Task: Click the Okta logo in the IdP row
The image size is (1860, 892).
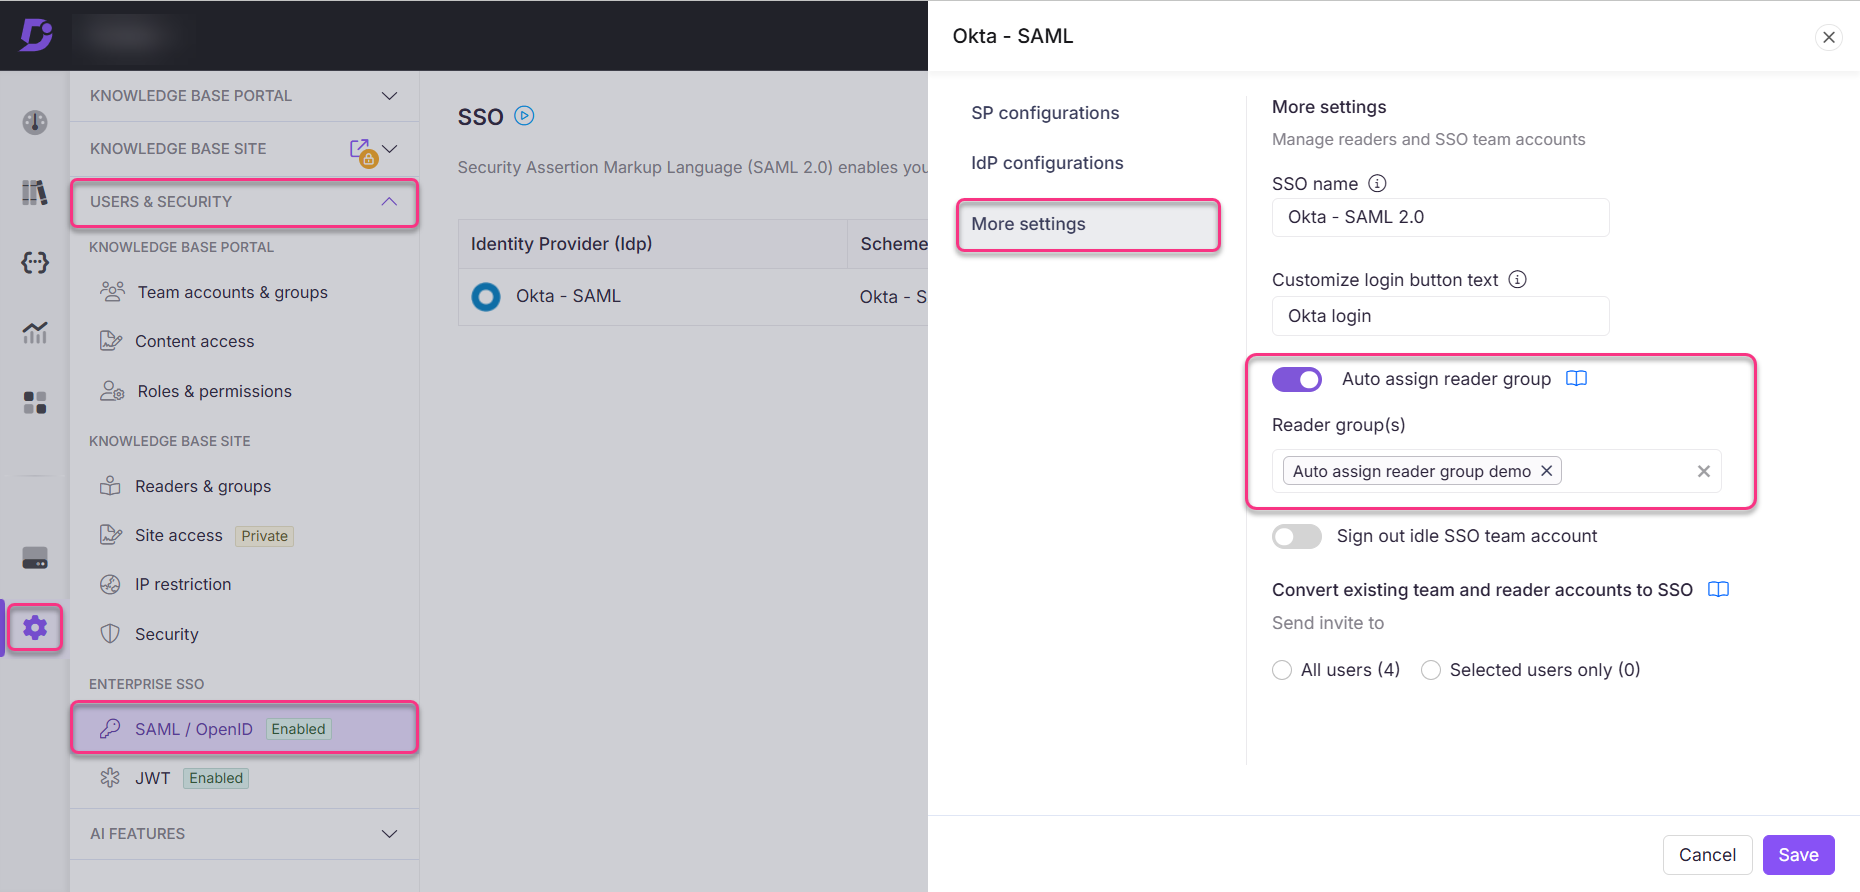Action: click(486, 296)
